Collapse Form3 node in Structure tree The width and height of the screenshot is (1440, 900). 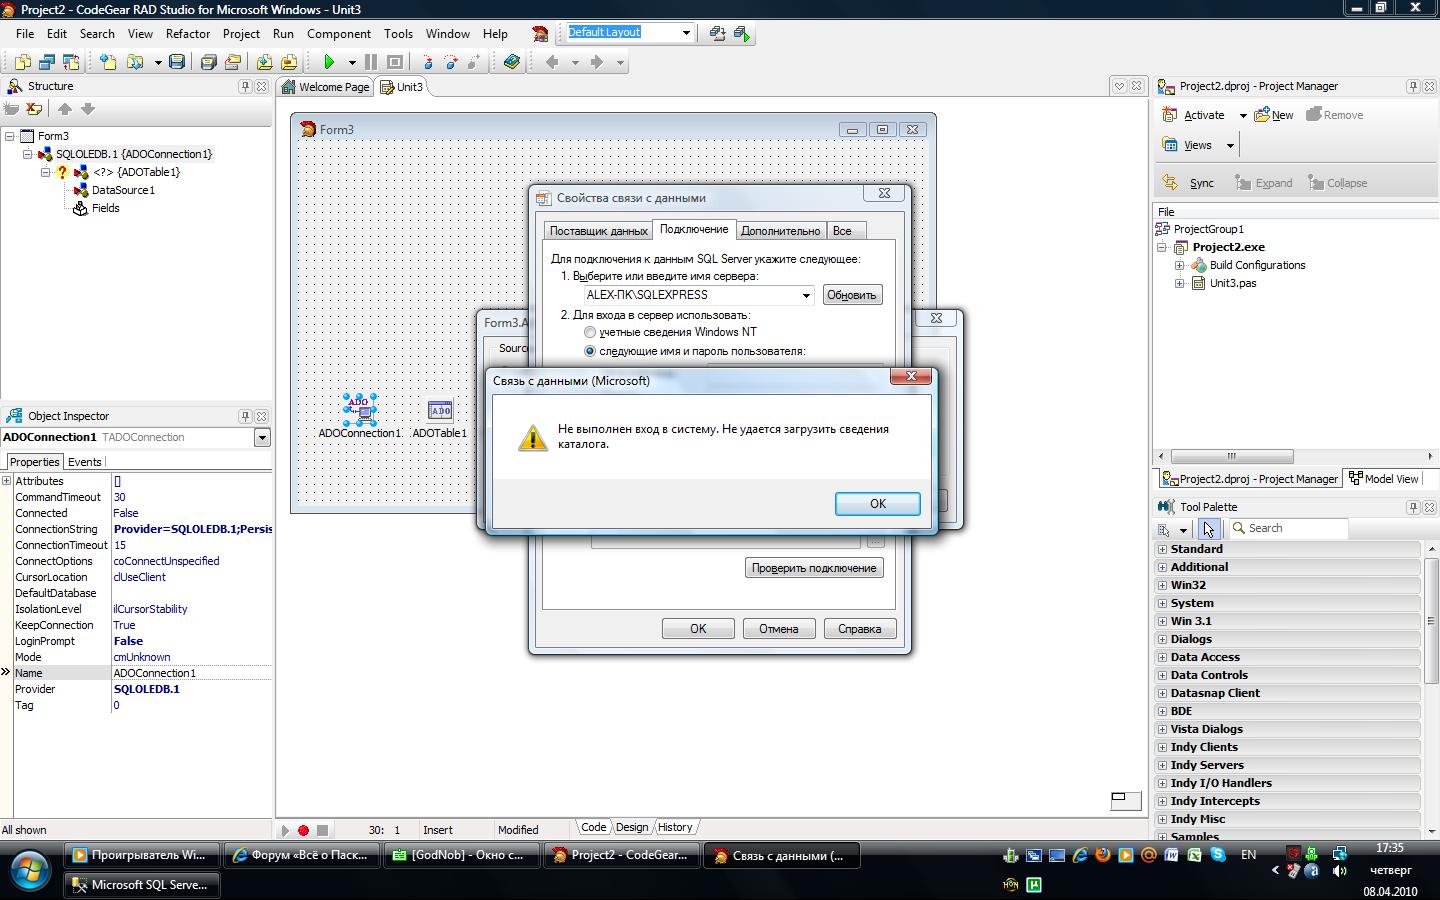tap(9, 136)
